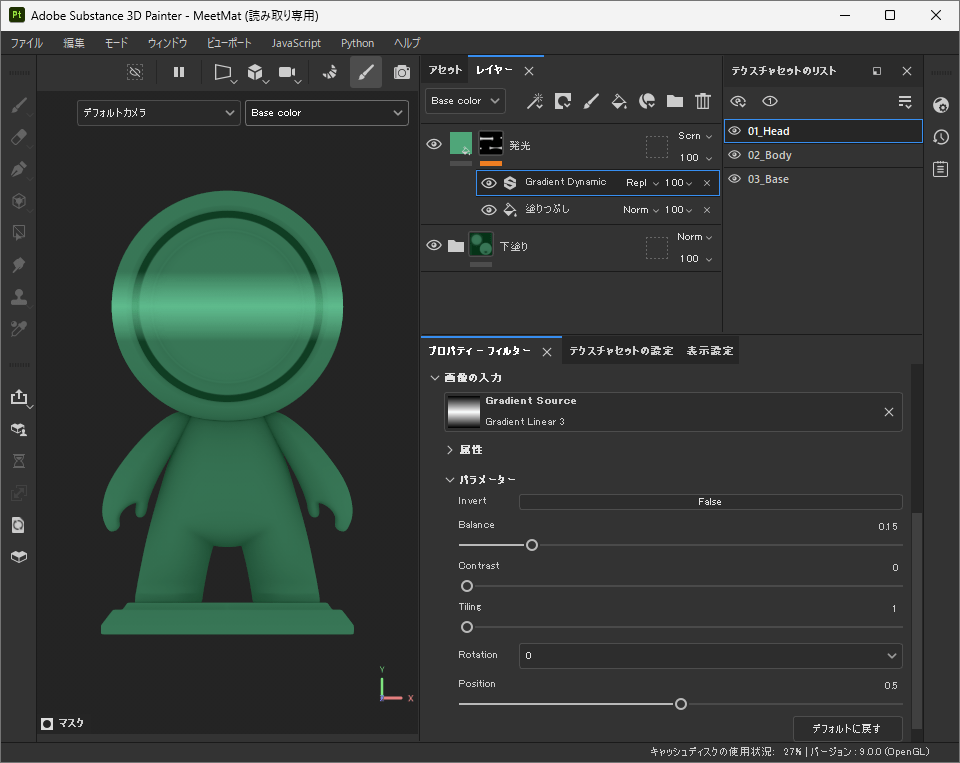The height and width of the screenshot is (763, 960).
Task: Click the add paint layer brush icon
Action: coord(591,101)
